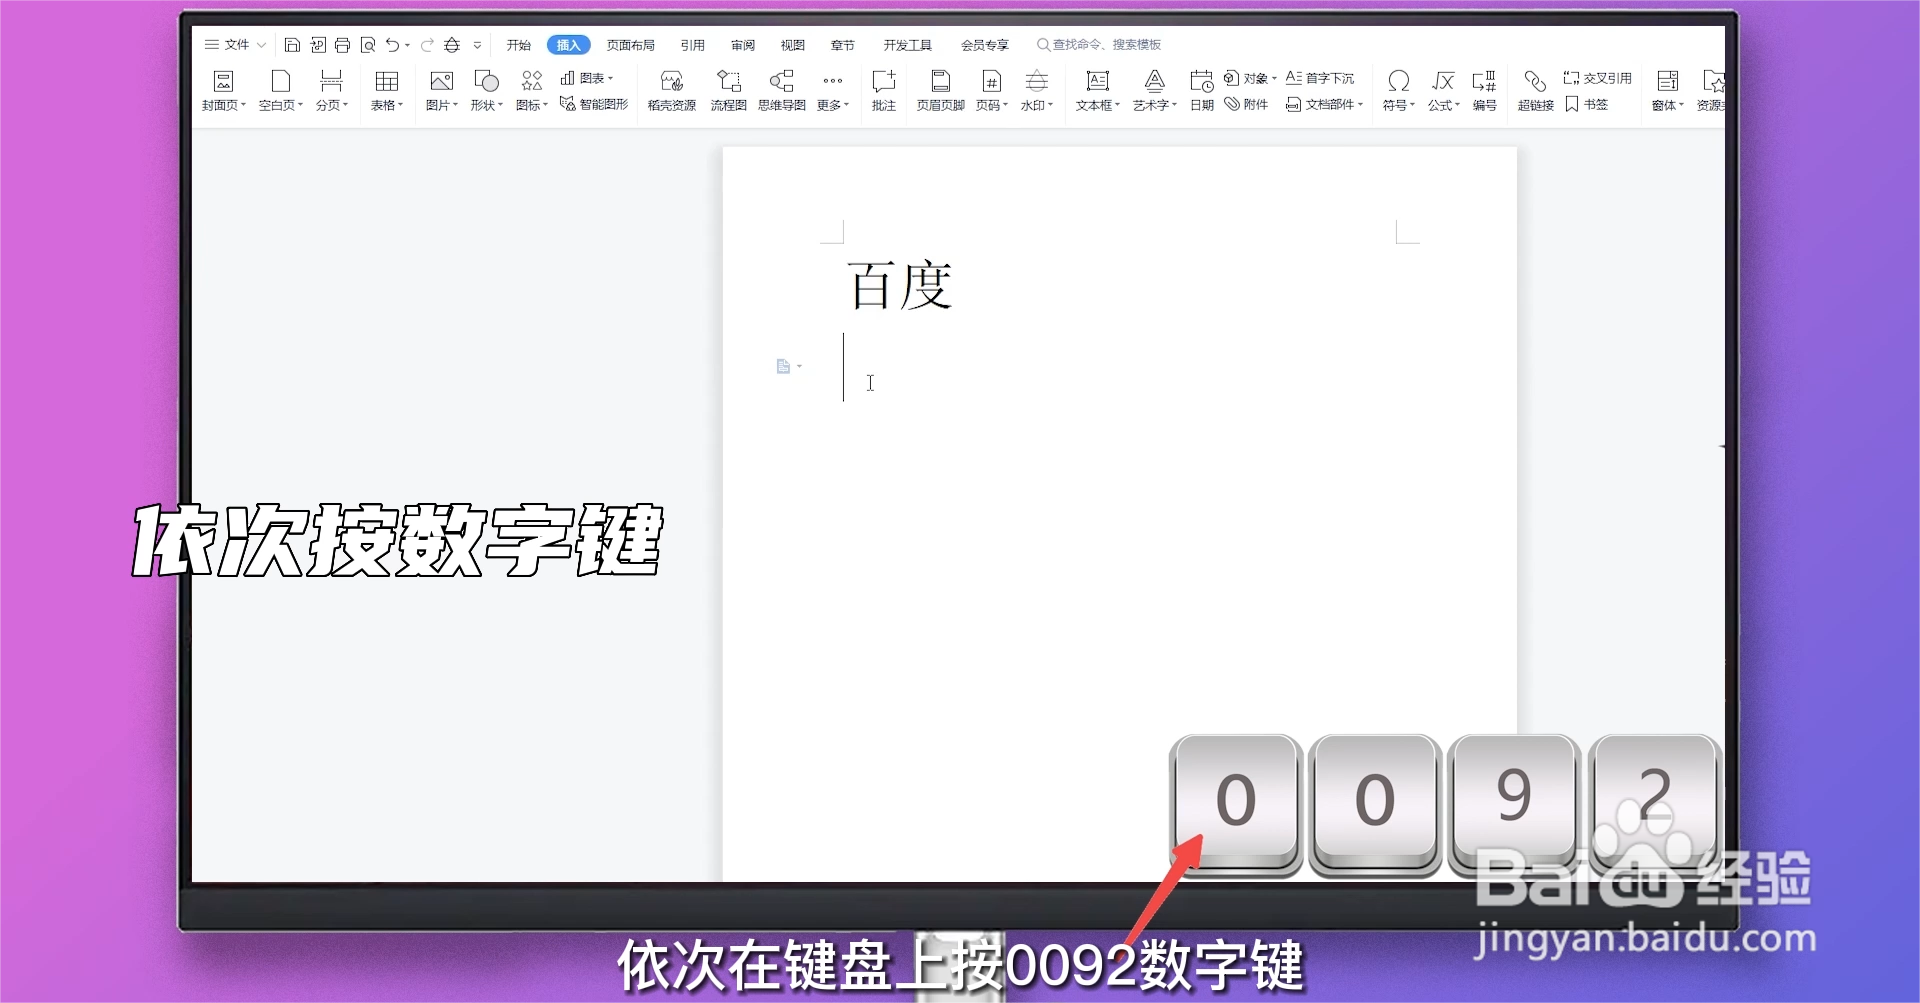Viewport: 1920px width, 1003px height.
Task: Open the 表格 table dropdown
Action: [x=386, y=90]
